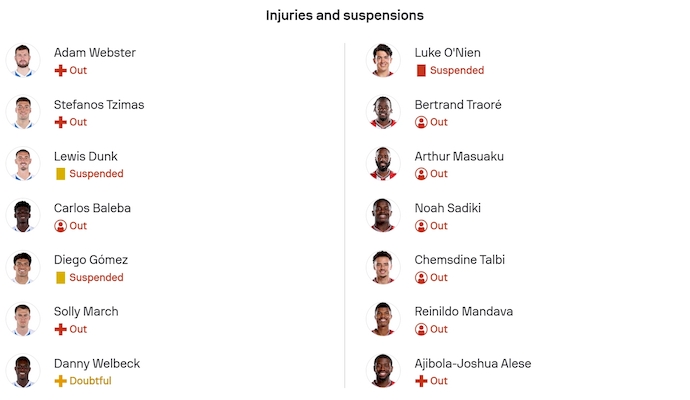The image size is (690, 400).
Task: Open Chemsdine Talbi player name link
Action: 461,260
